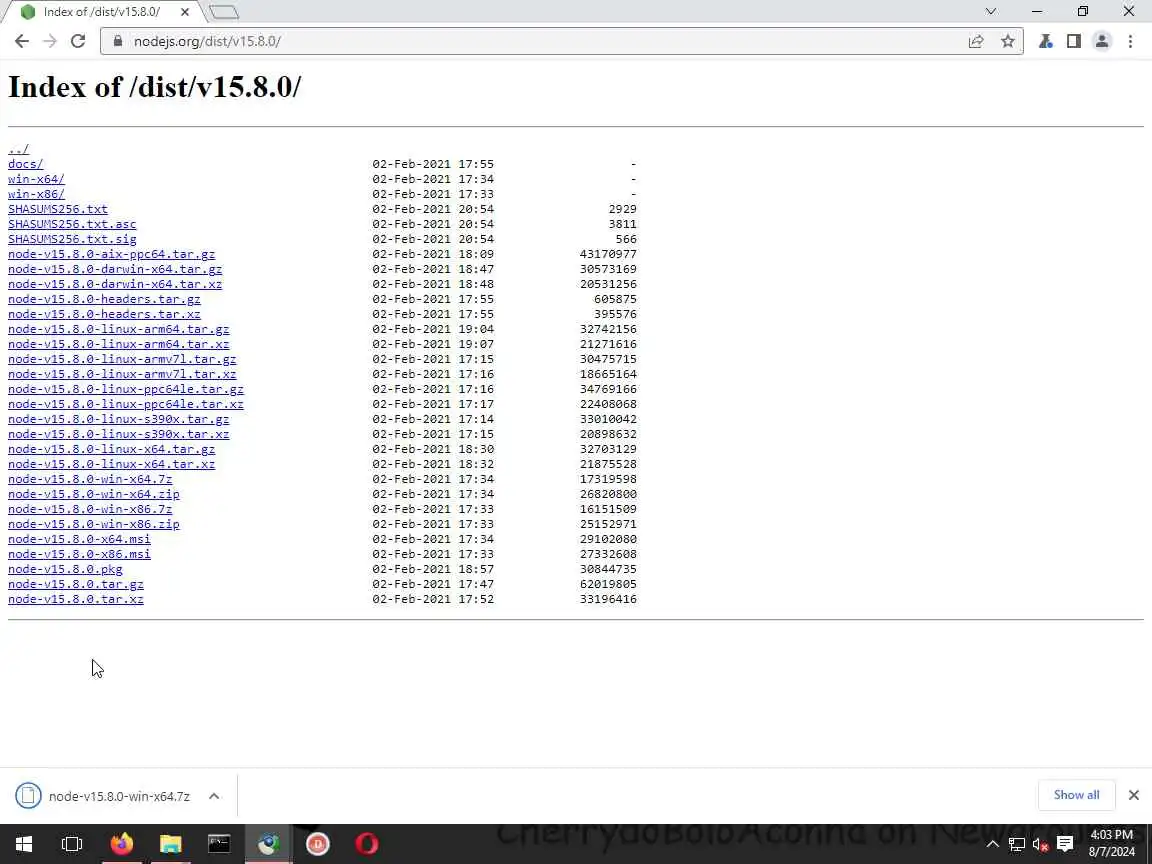Reload the nodejs.org page
This screenshot has height=864, width=1152.
click(x=78, y=41)
